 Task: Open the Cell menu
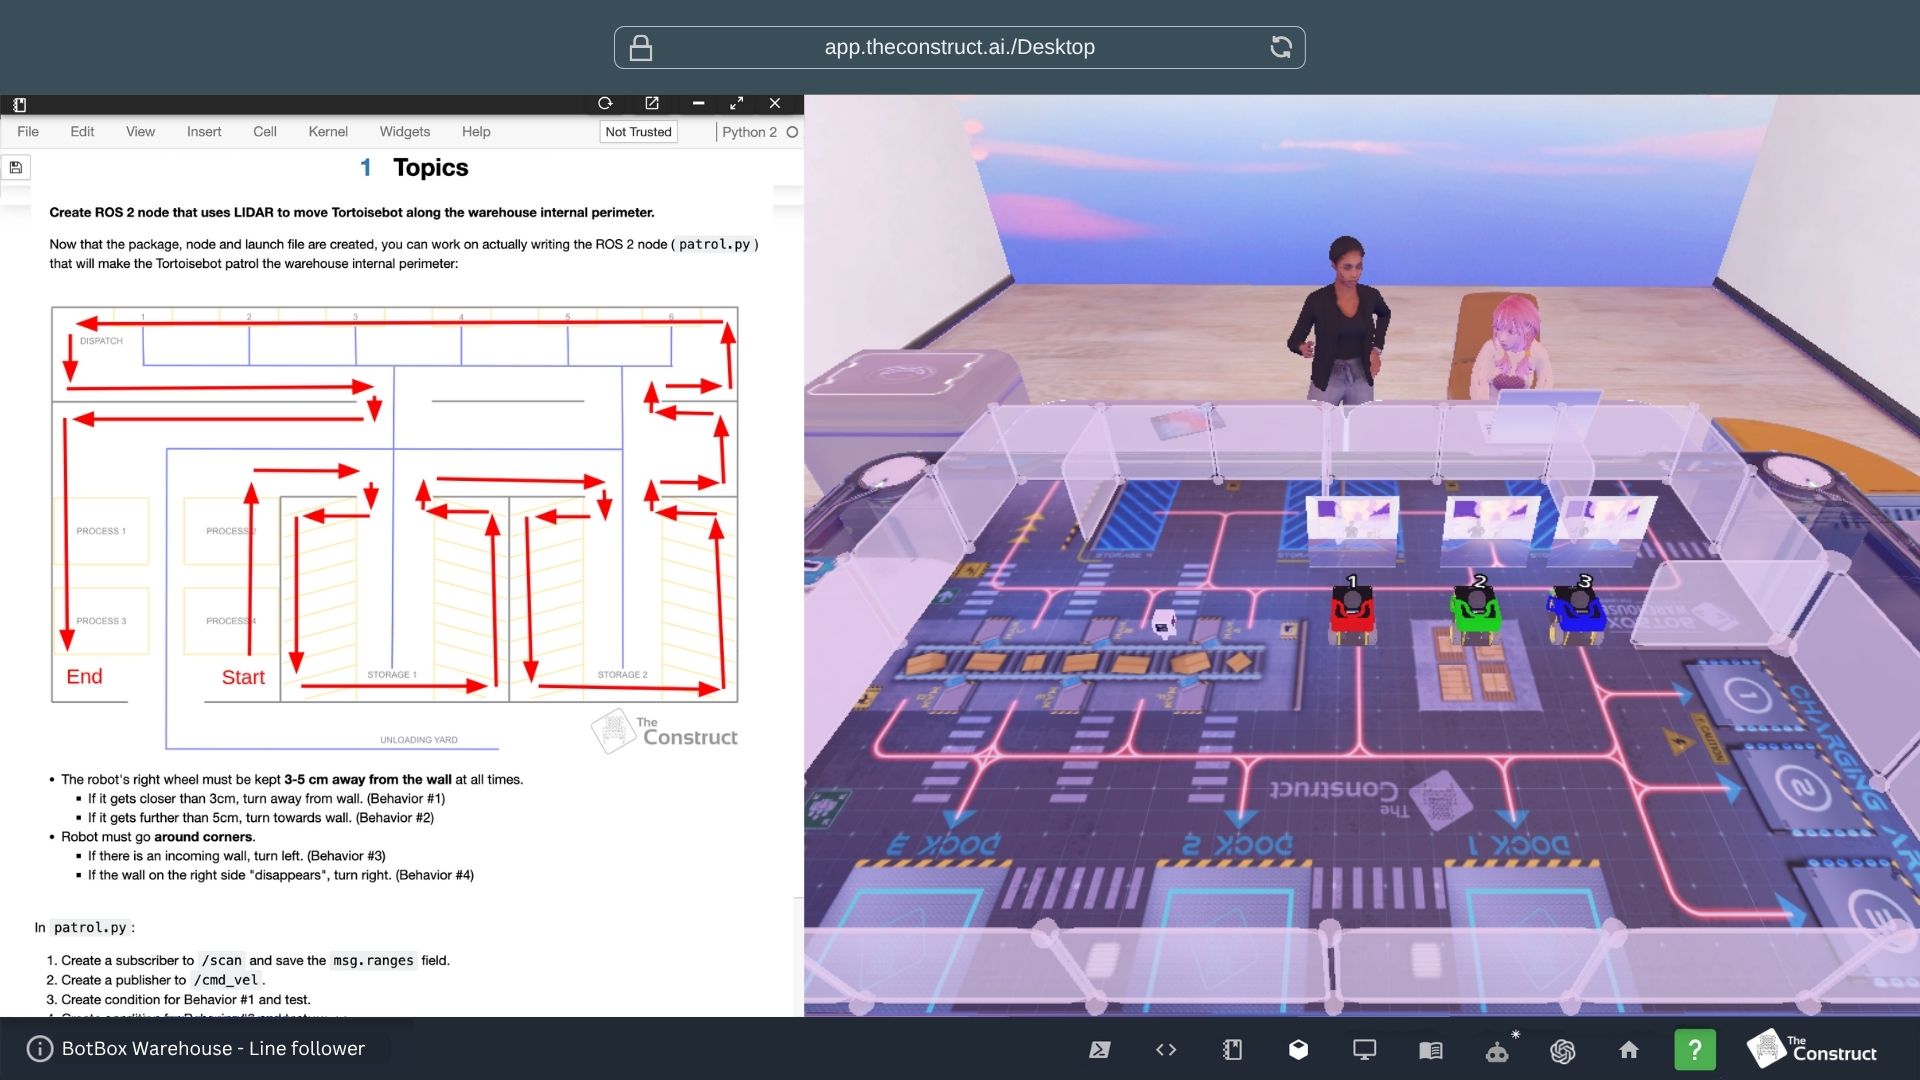(265, 131)
